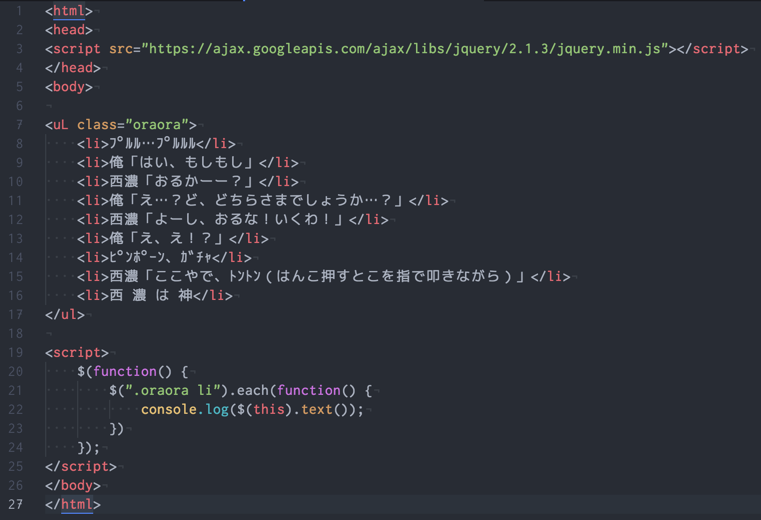Click the closing head tag
761x520 pixels.
point(73,67)
